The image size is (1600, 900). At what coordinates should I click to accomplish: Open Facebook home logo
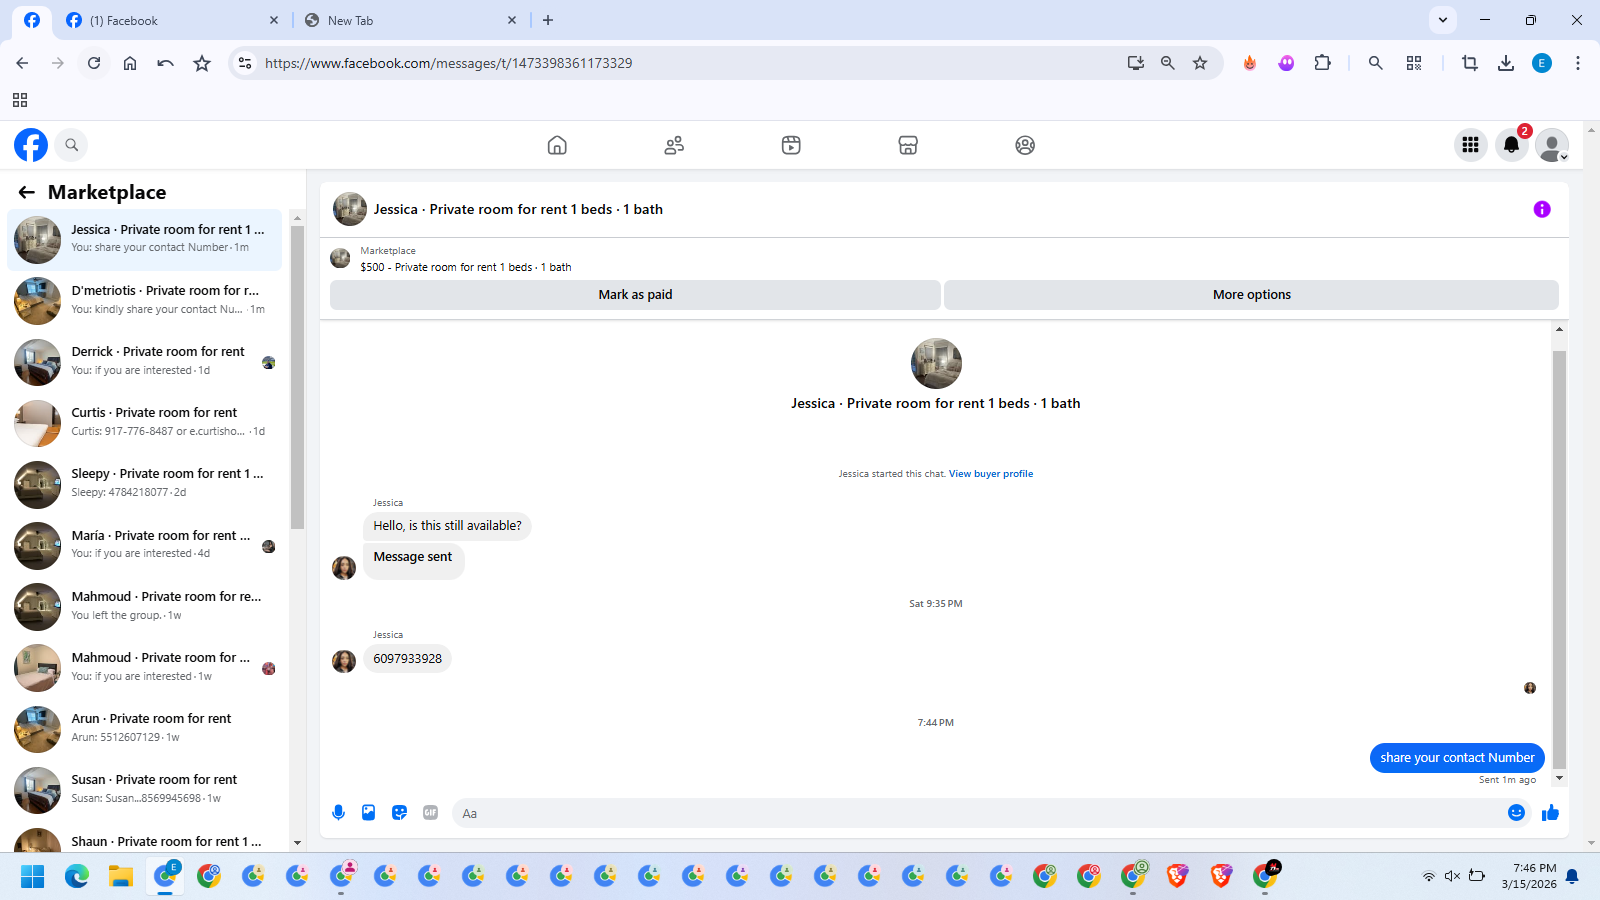31,145
